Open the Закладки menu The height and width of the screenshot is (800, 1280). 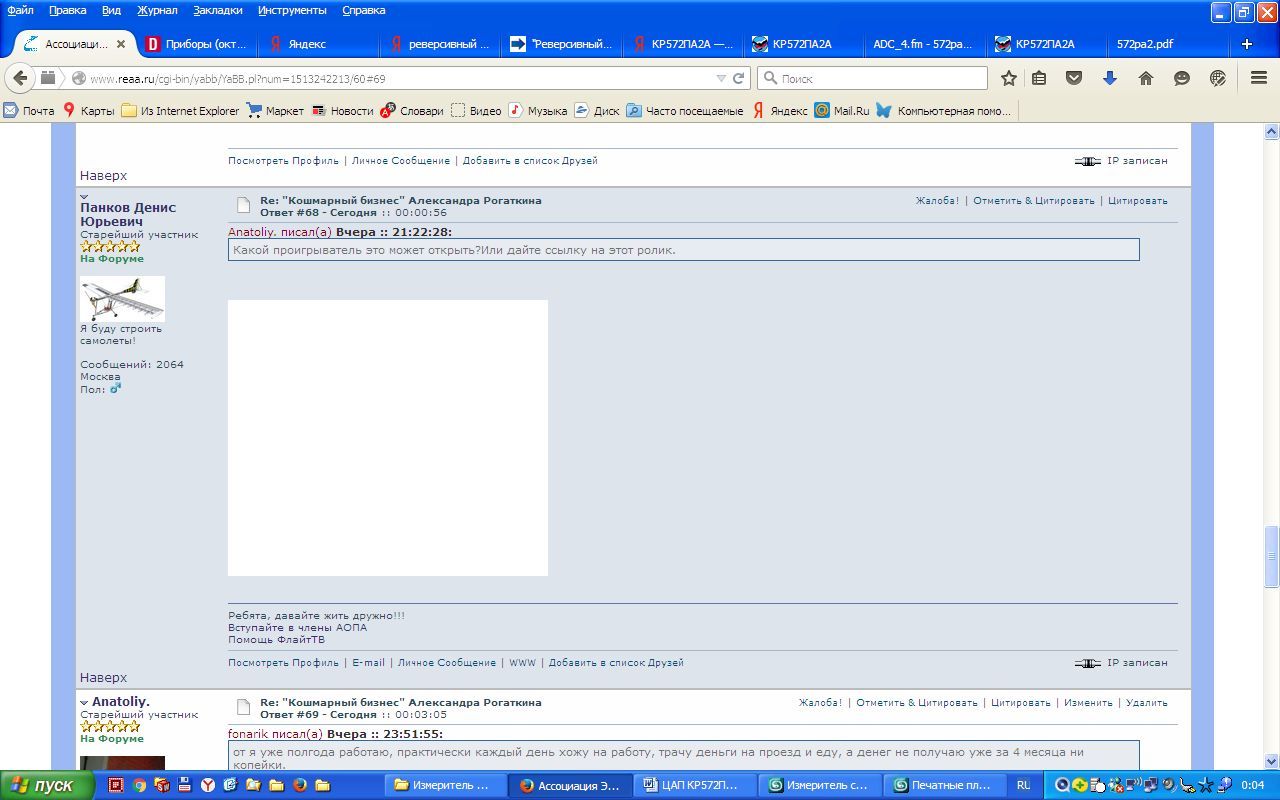click(x=217, y=10)
